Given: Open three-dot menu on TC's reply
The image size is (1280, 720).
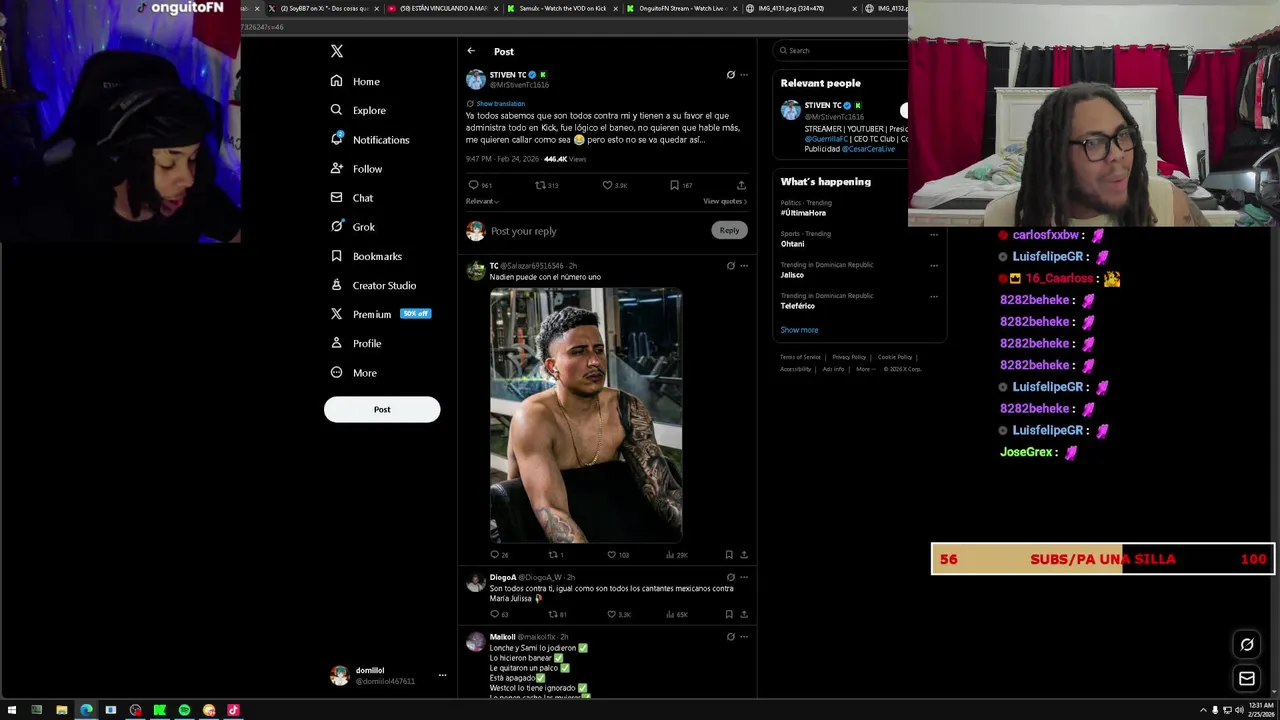Looking at the screenshot, I should (x=744, y=266).
